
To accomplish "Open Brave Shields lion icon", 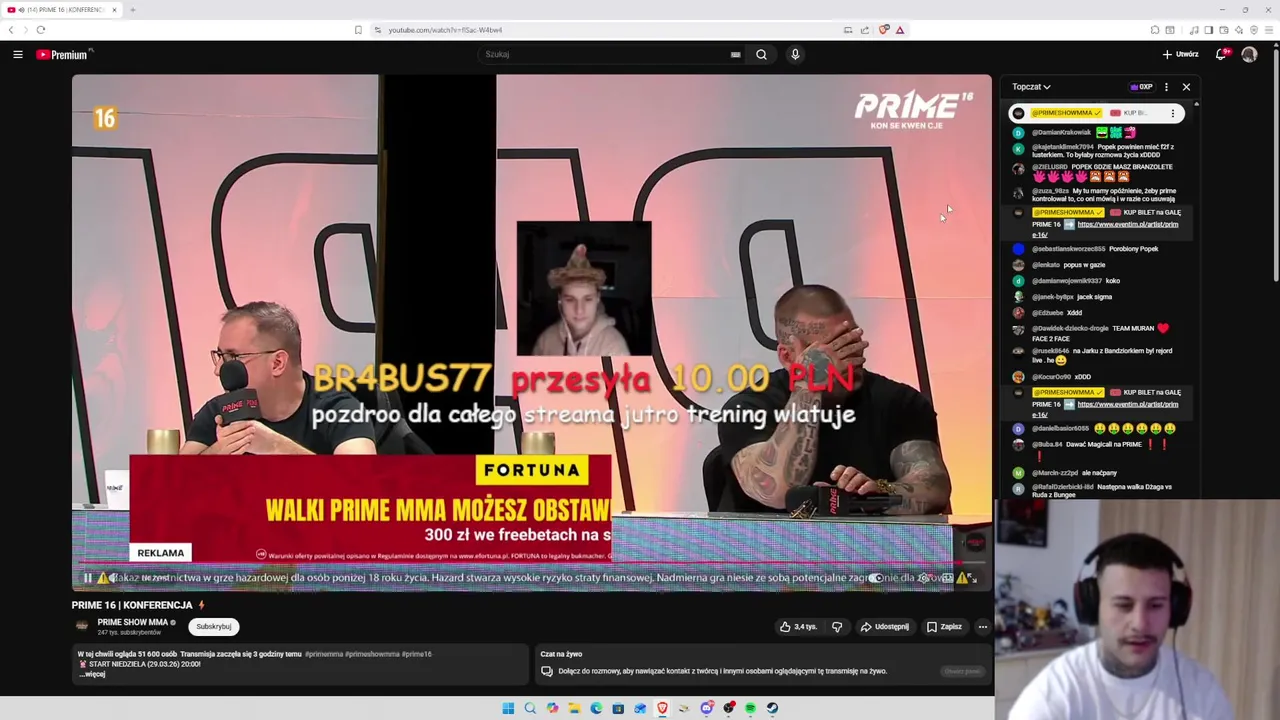I will 884,30.
